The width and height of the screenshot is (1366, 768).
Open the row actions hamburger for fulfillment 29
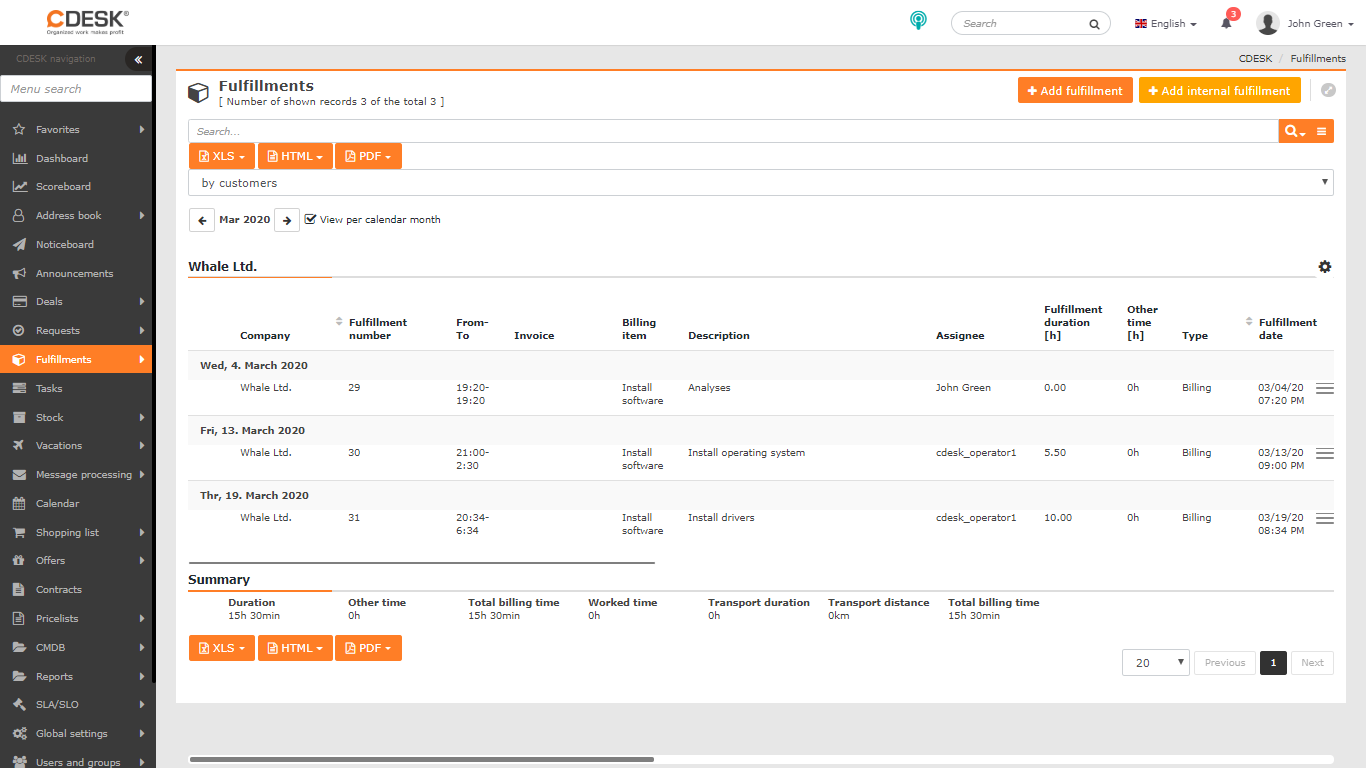click(1325, 389)
